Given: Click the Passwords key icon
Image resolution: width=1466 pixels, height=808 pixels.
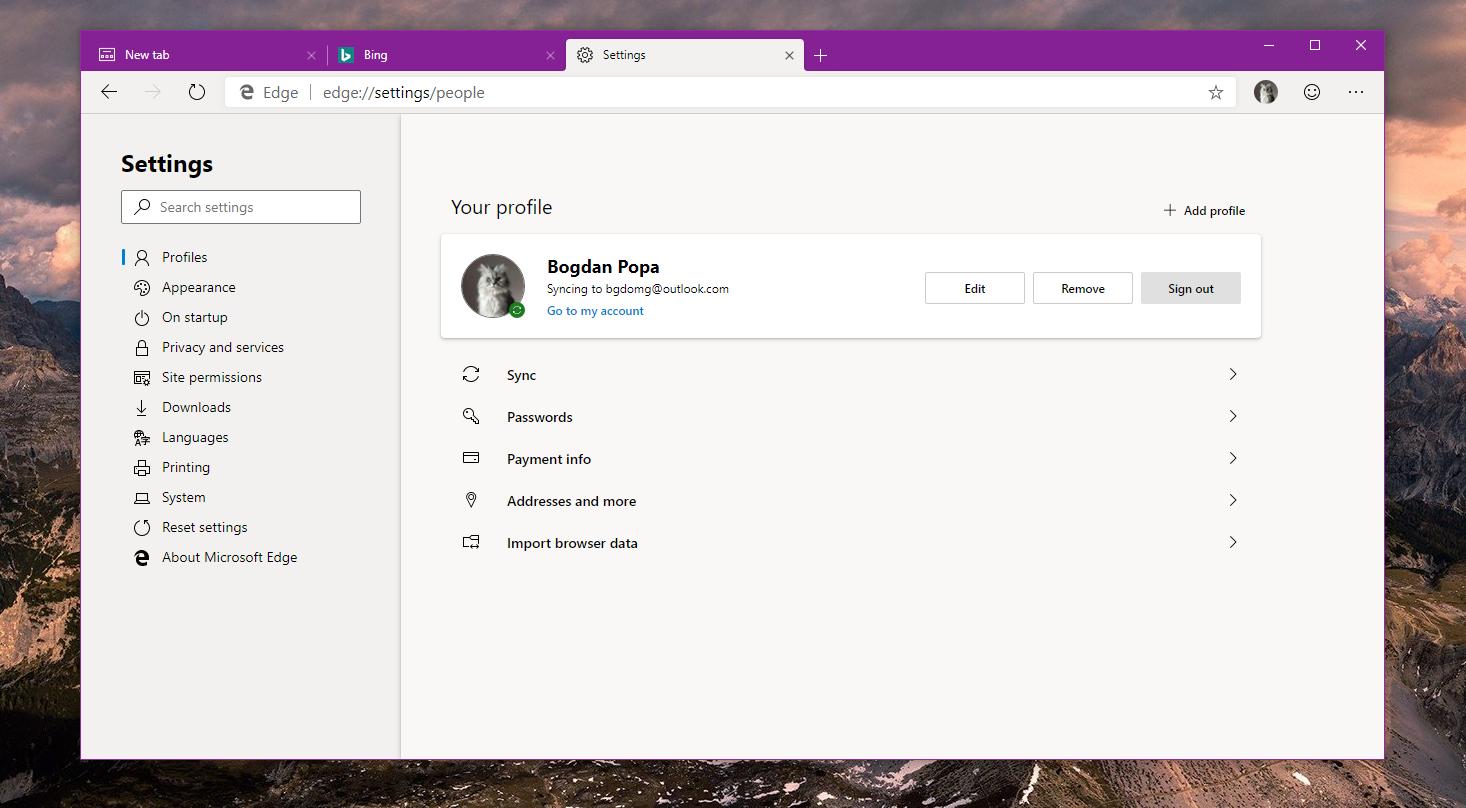Looking at the screenshot, I should [471, 416].
